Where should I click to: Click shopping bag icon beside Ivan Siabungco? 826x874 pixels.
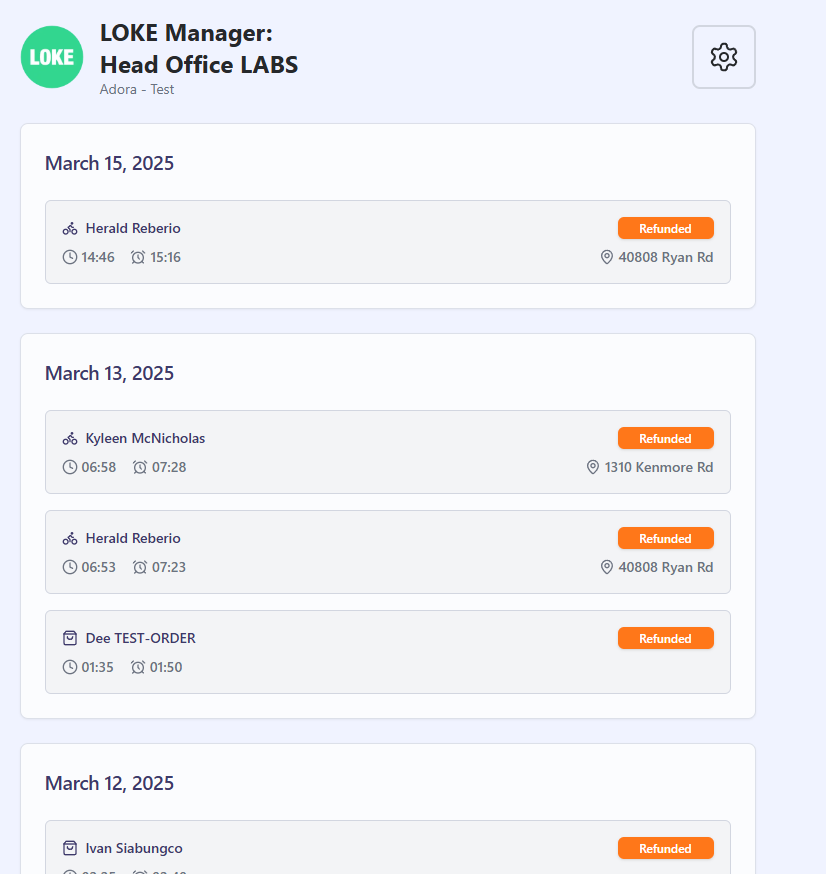click(70, 848)
